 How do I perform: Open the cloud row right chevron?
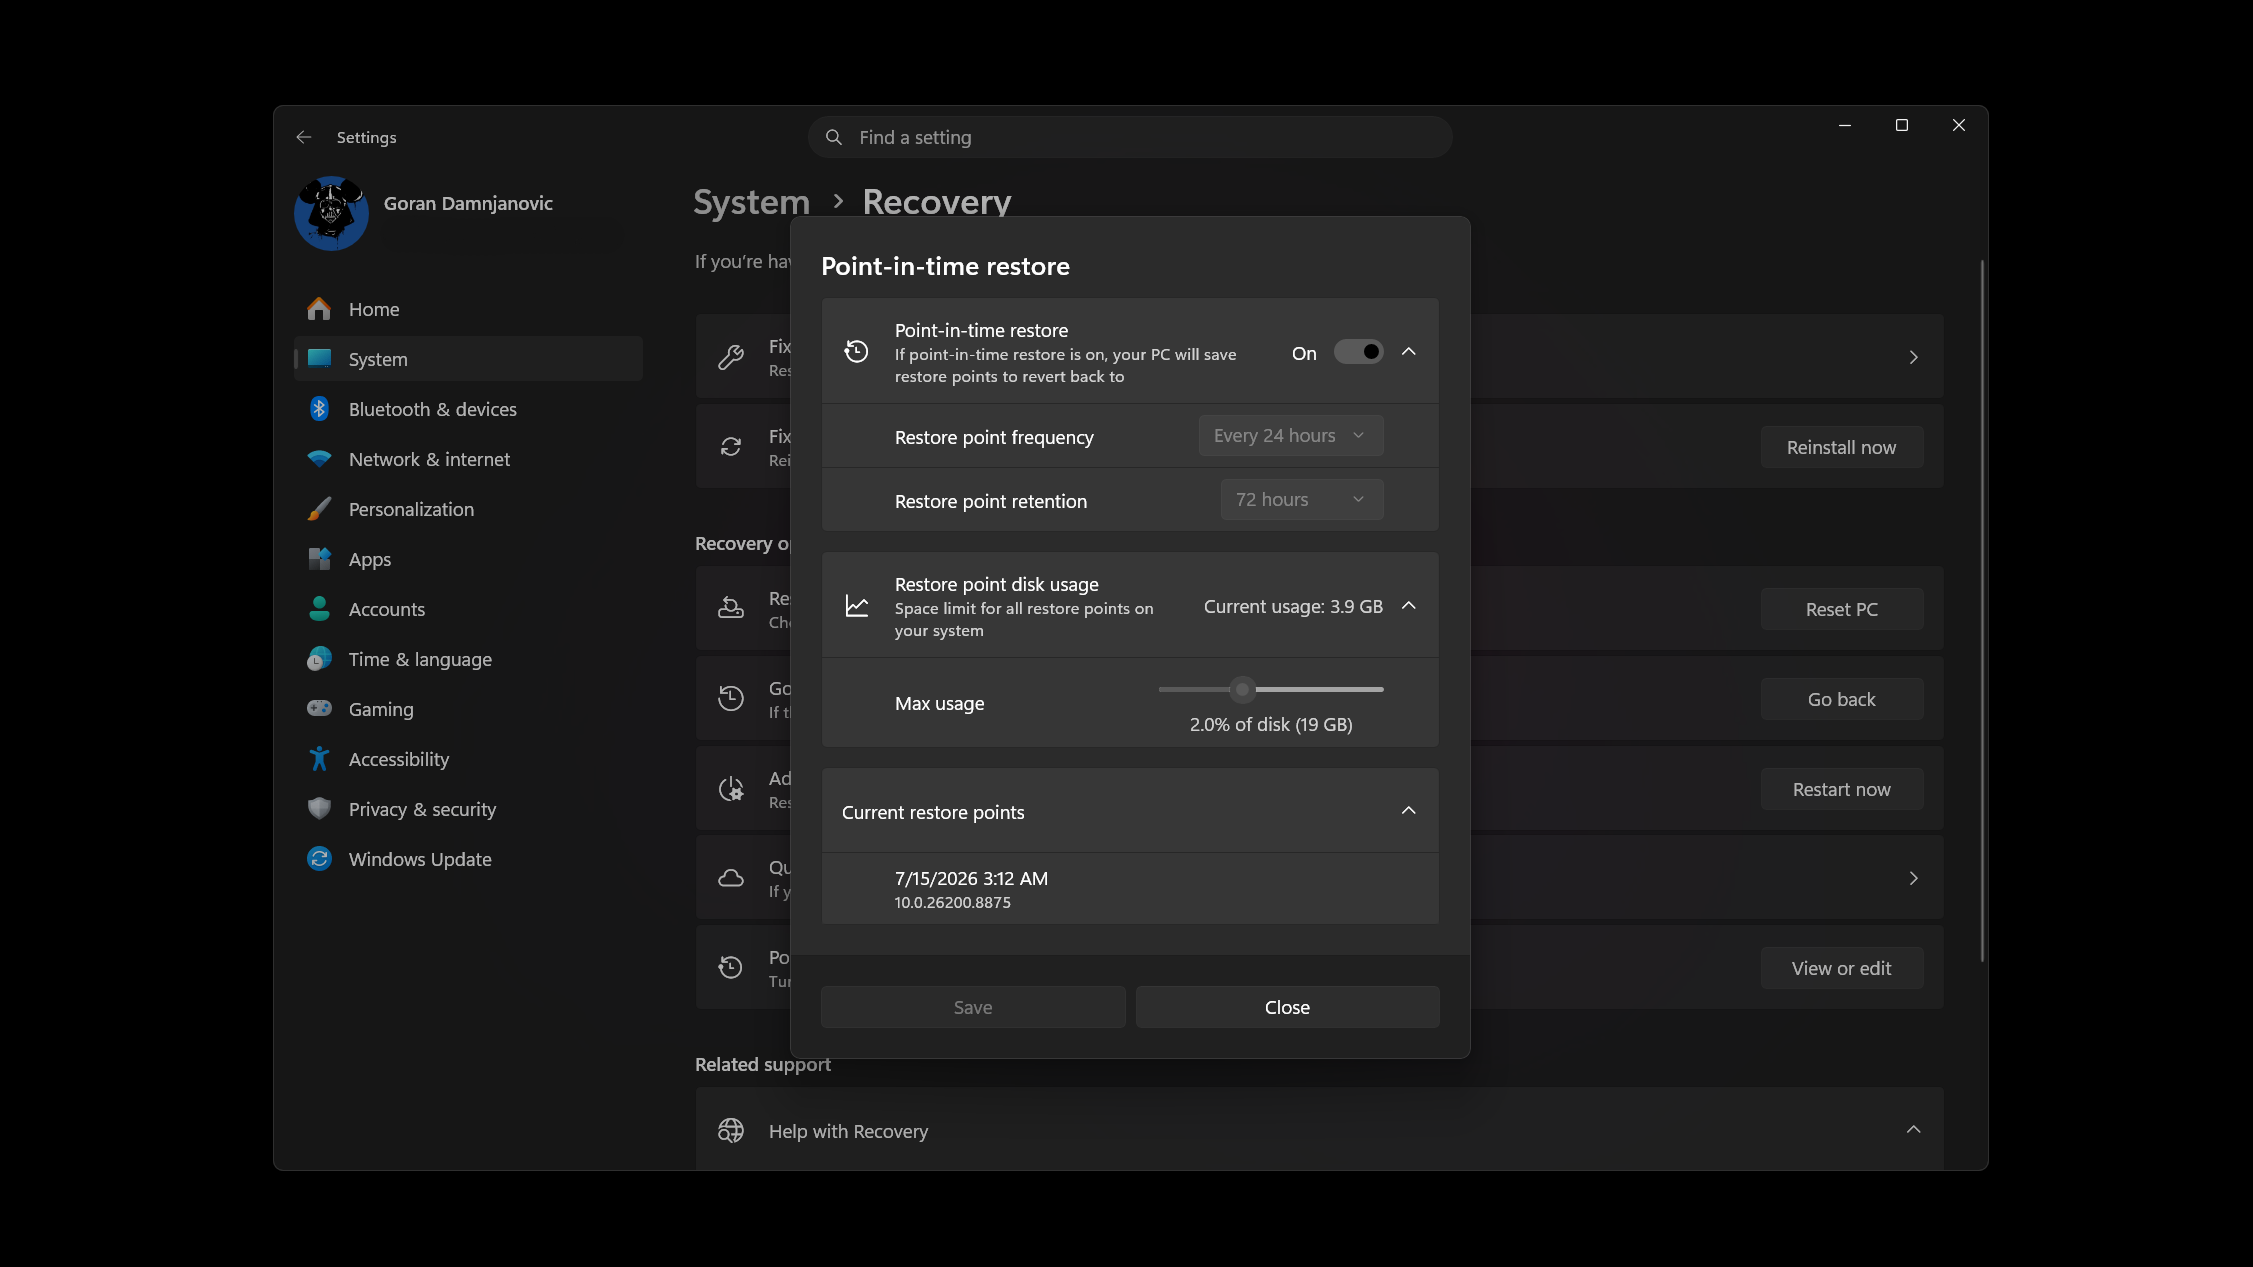pyautogui.click(x=1913, y=878)
